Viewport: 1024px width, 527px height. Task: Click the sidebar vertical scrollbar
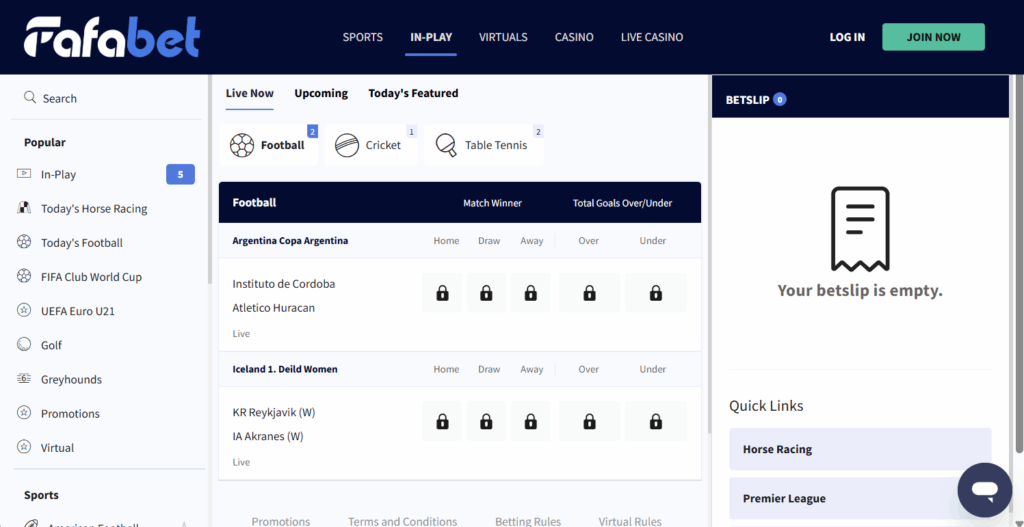pos(209,180)
